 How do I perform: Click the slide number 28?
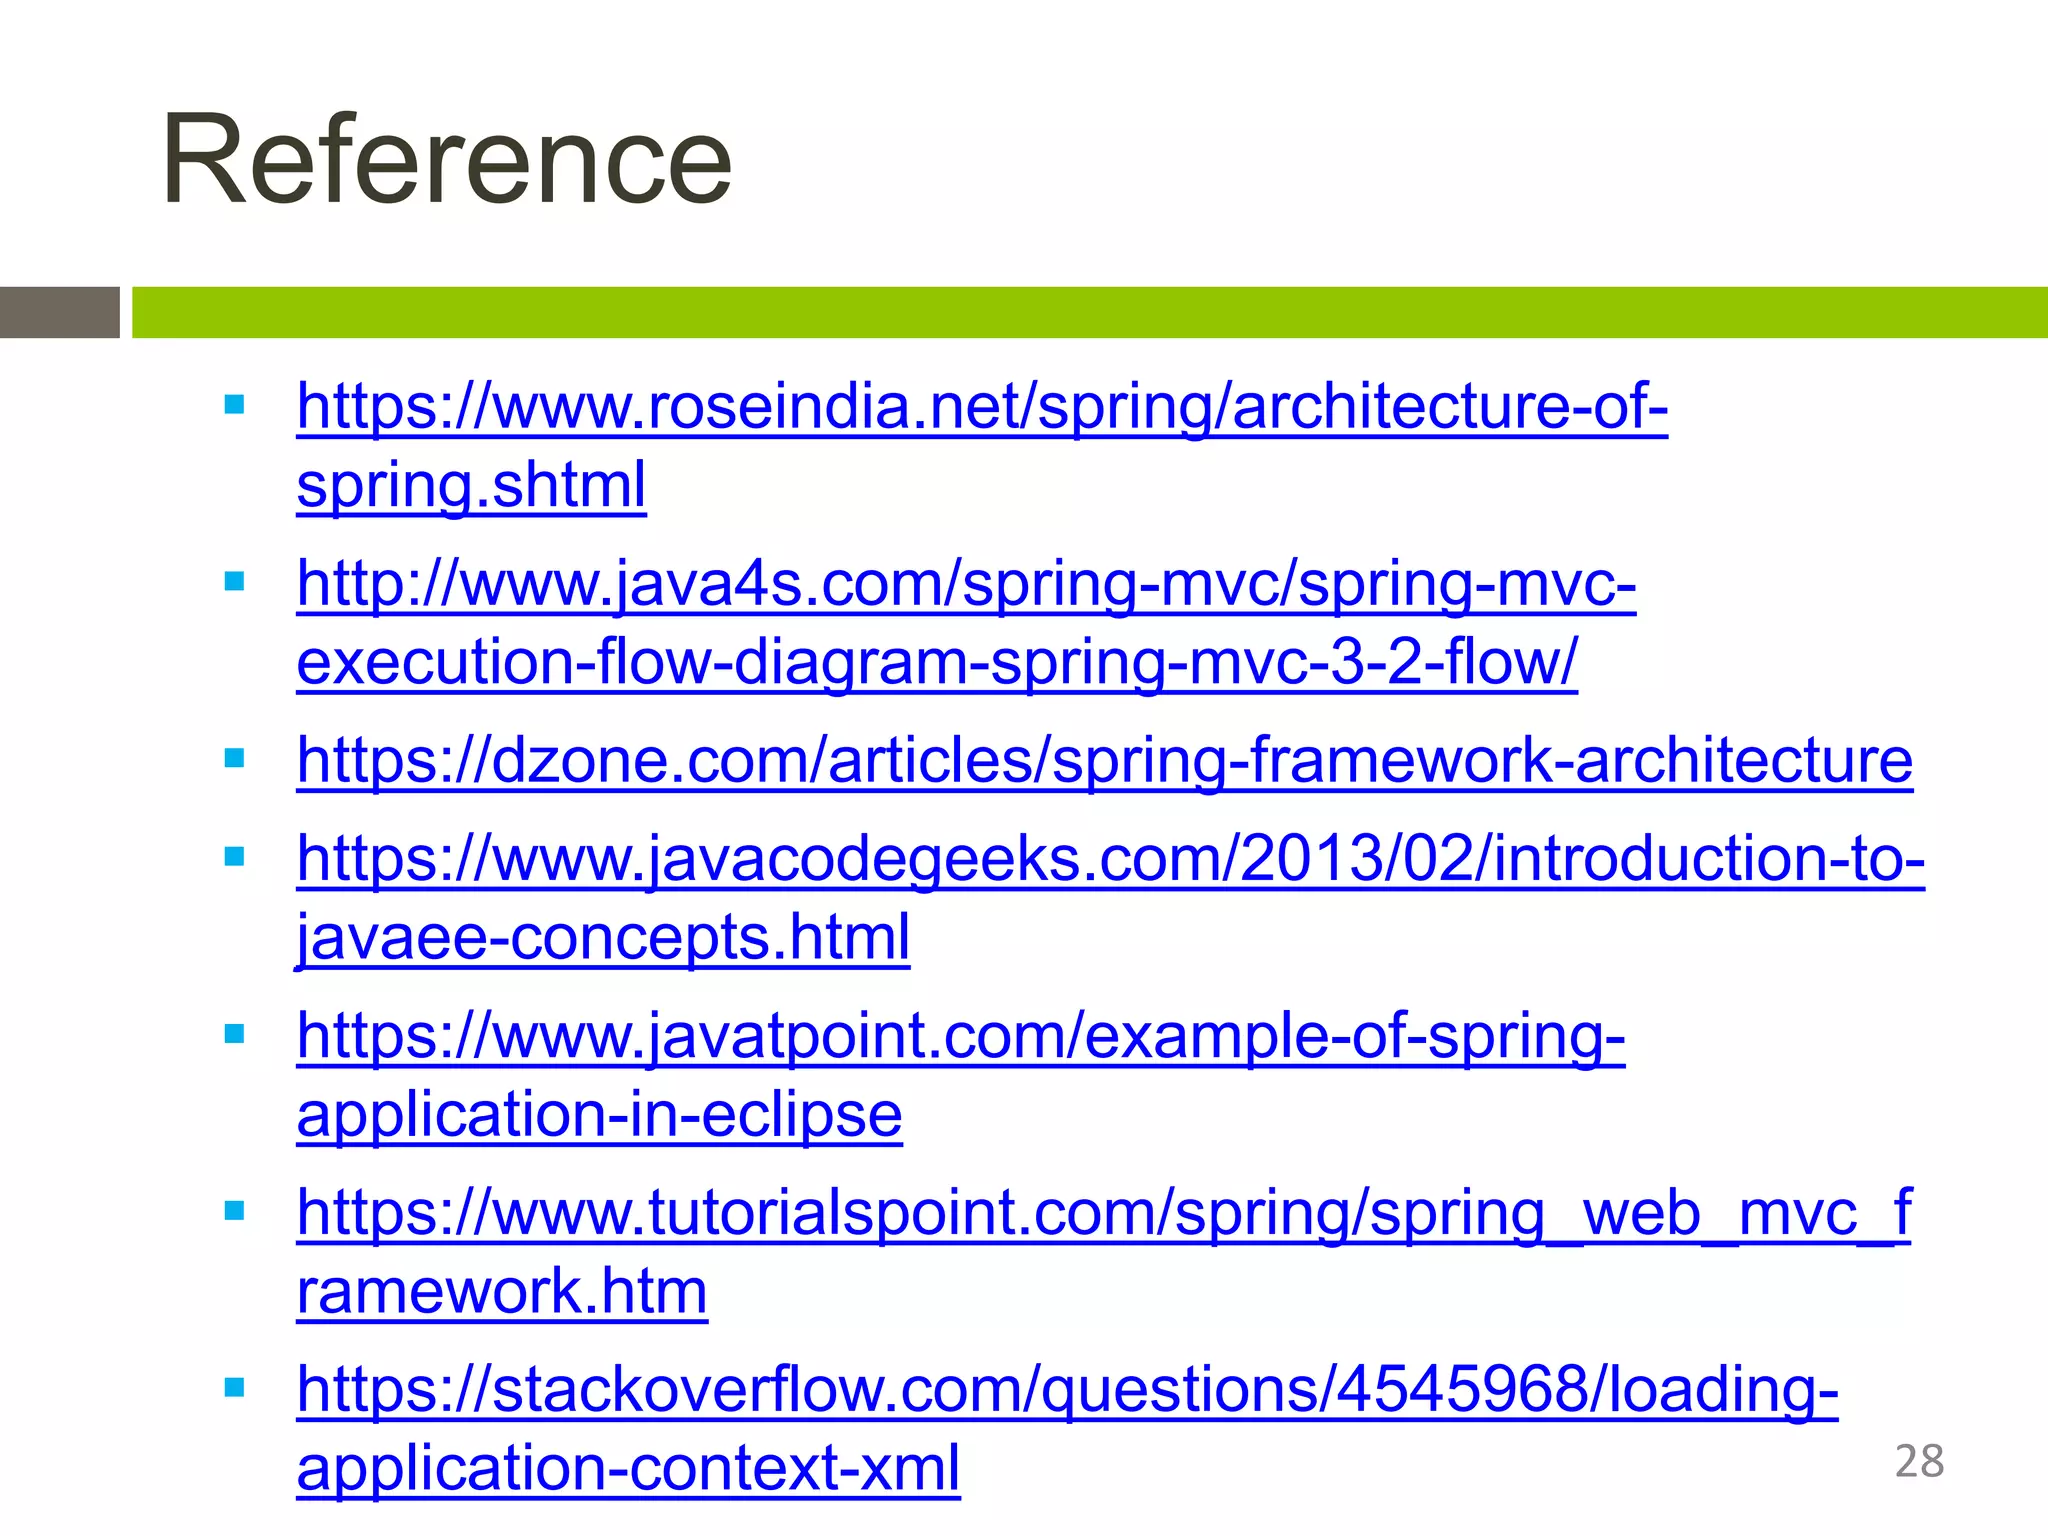coord(1919,1461)
